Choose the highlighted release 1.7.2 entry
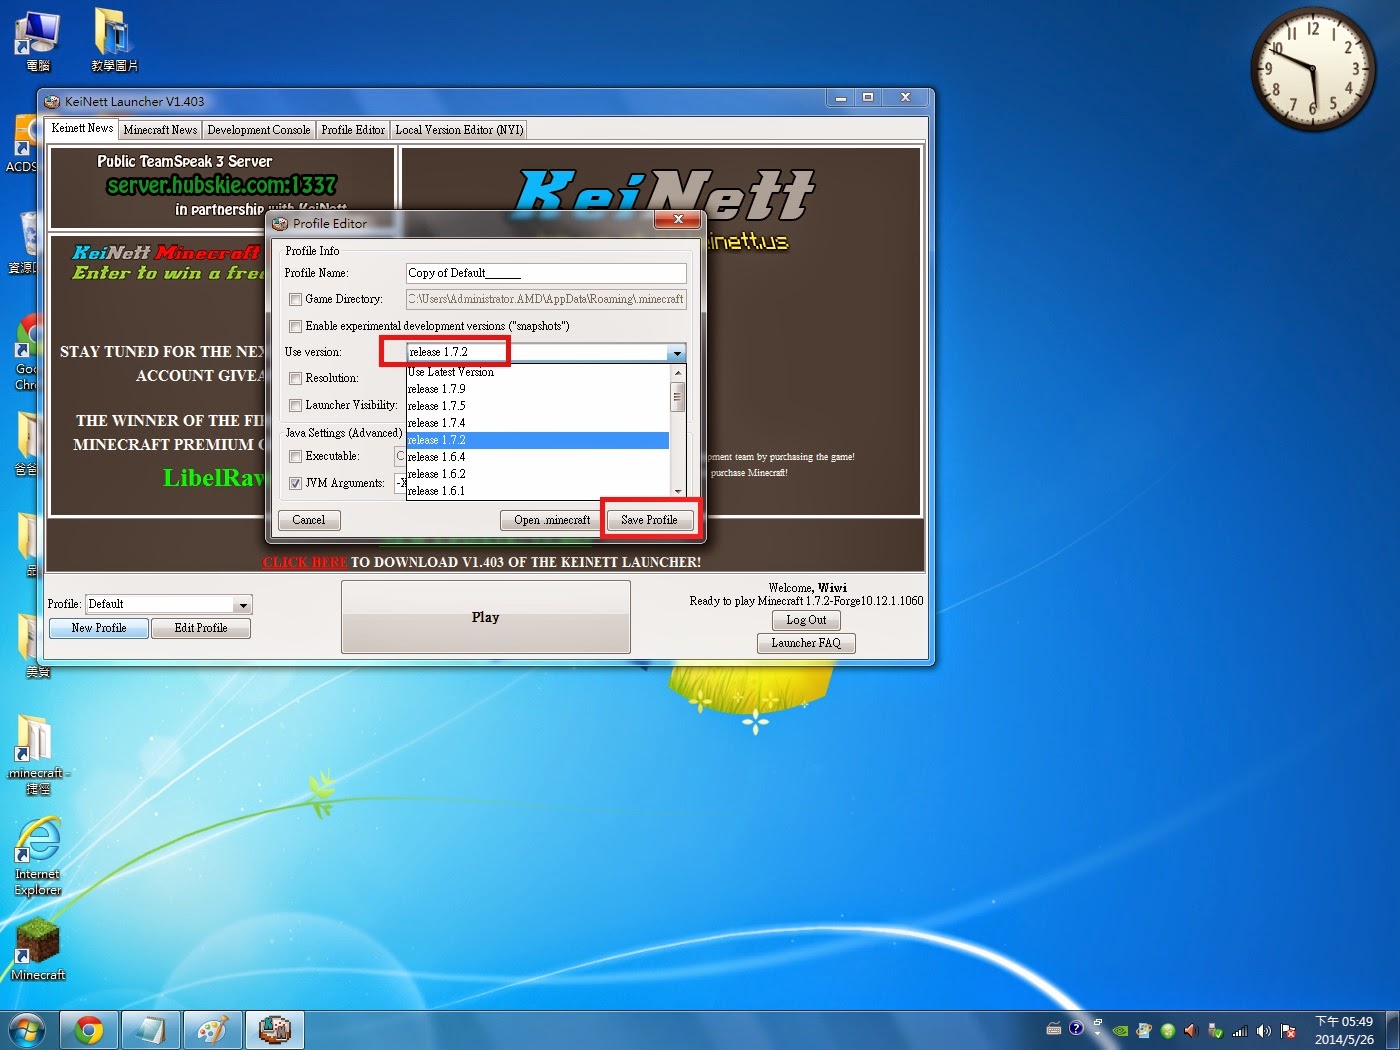 (537, 440)
